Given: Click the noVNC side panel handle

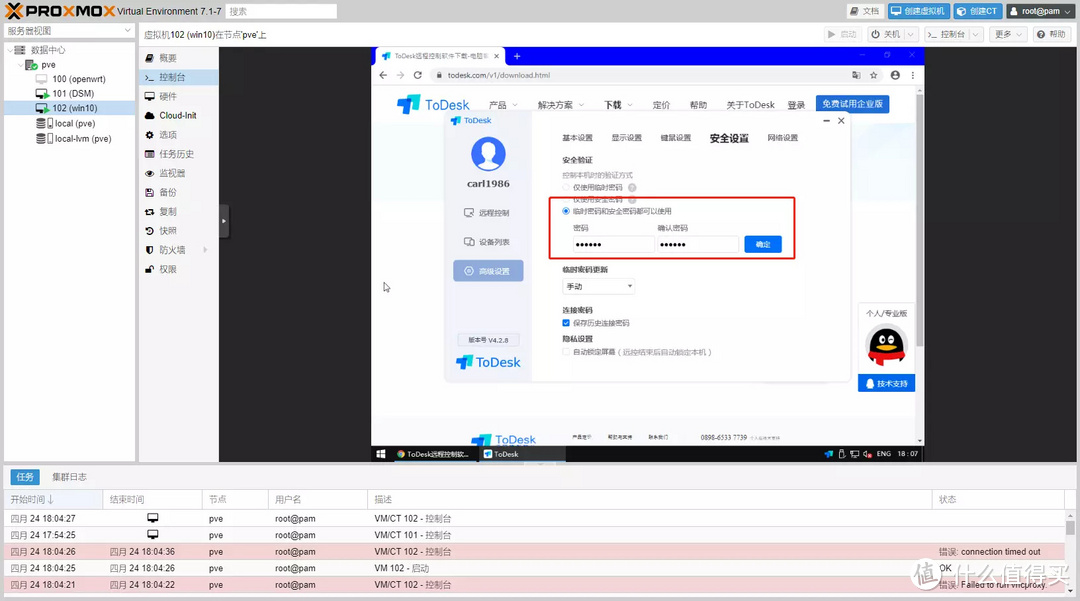Looking at the screenshot, I should coord(224,221).
